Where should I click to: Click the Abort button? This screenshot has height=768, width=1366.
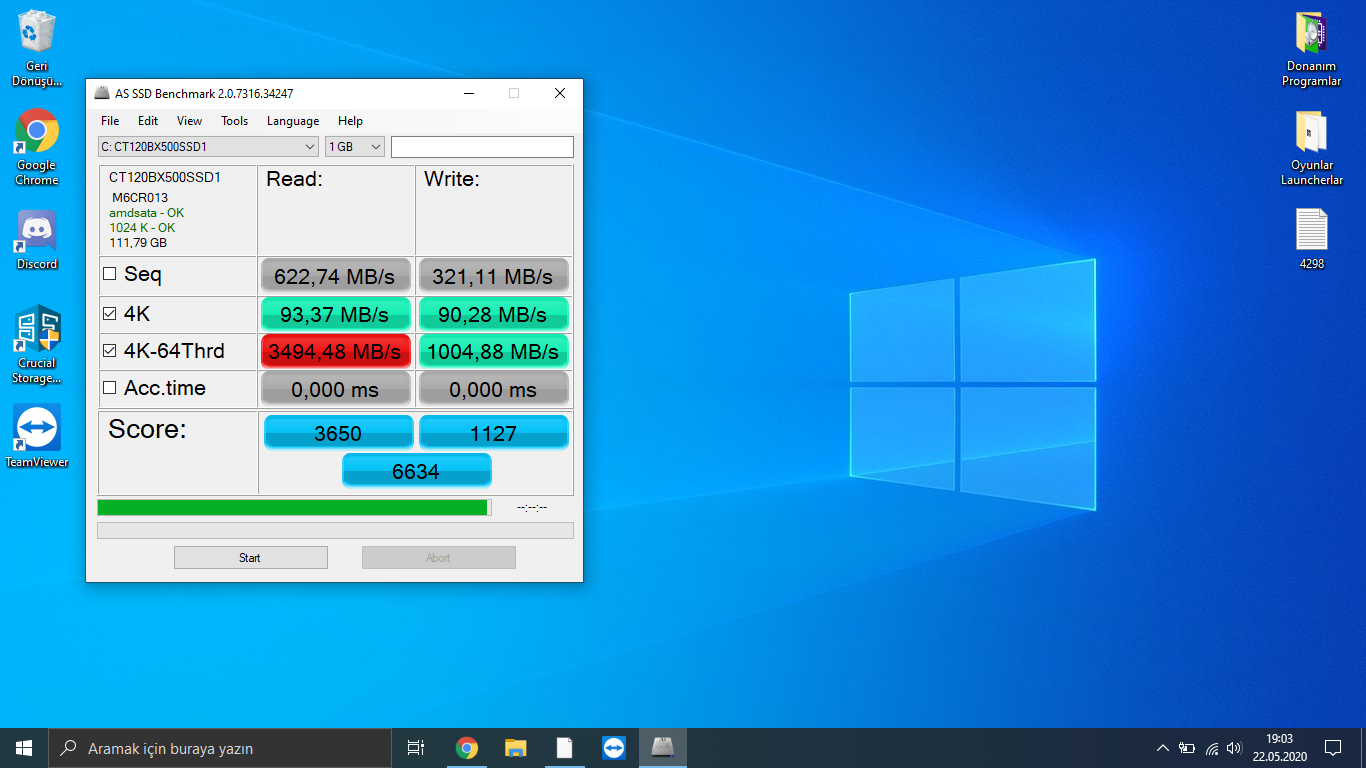tap(438, 558)
